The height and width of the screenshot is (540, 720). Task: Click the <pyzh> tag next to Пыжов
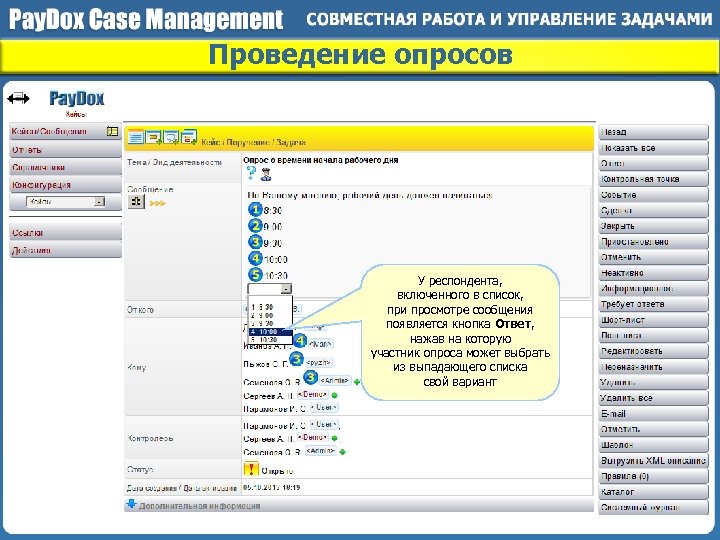click(318, 362)
